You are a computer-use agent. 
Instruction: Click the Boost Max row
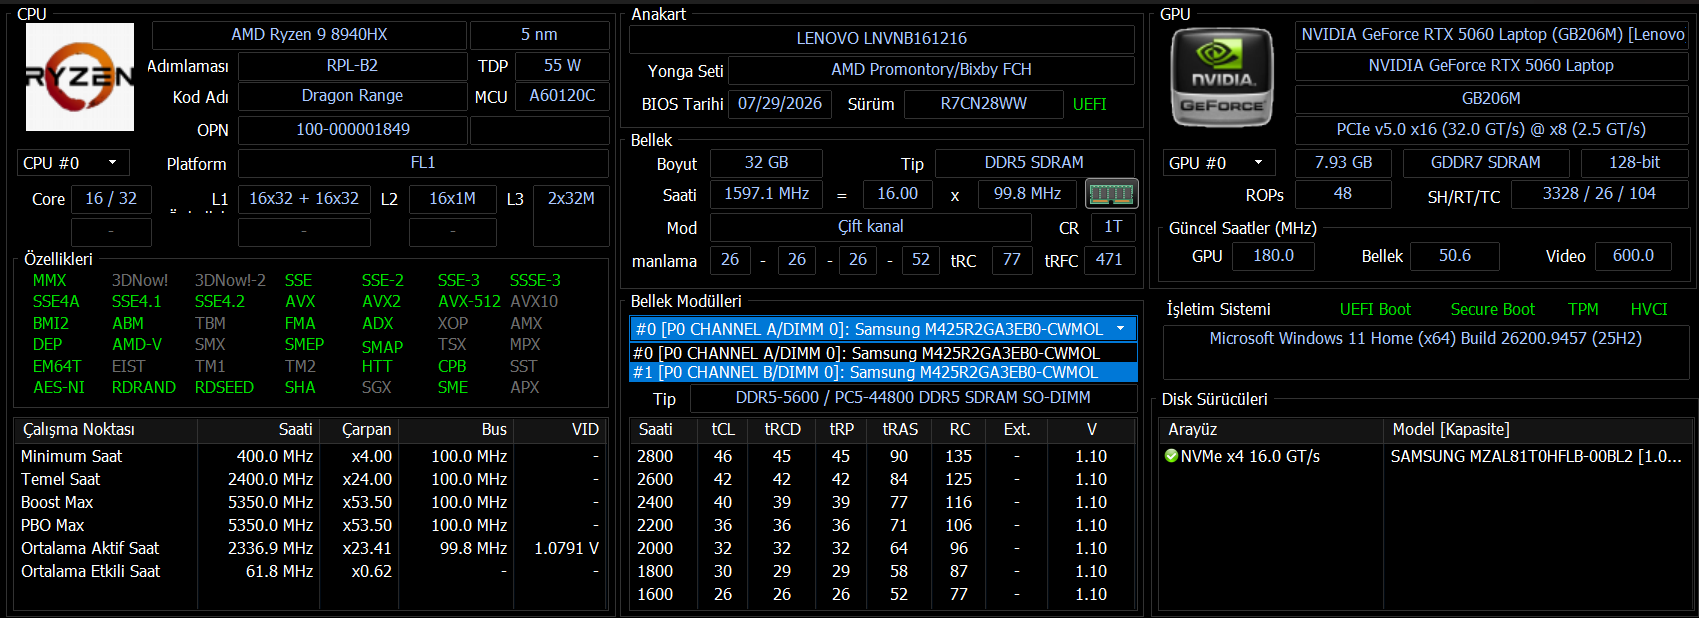tap(311, 502)
